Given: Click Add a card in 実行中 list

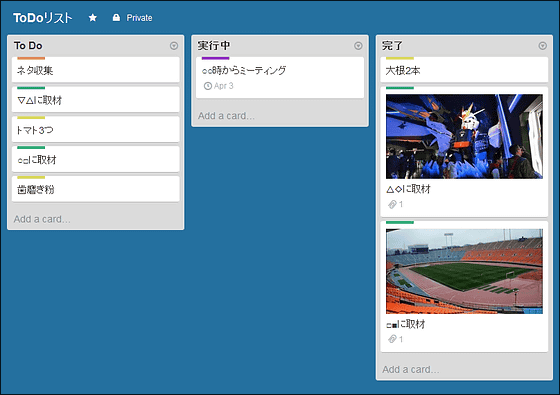Looking at the screenshot, I should [226, 116].
